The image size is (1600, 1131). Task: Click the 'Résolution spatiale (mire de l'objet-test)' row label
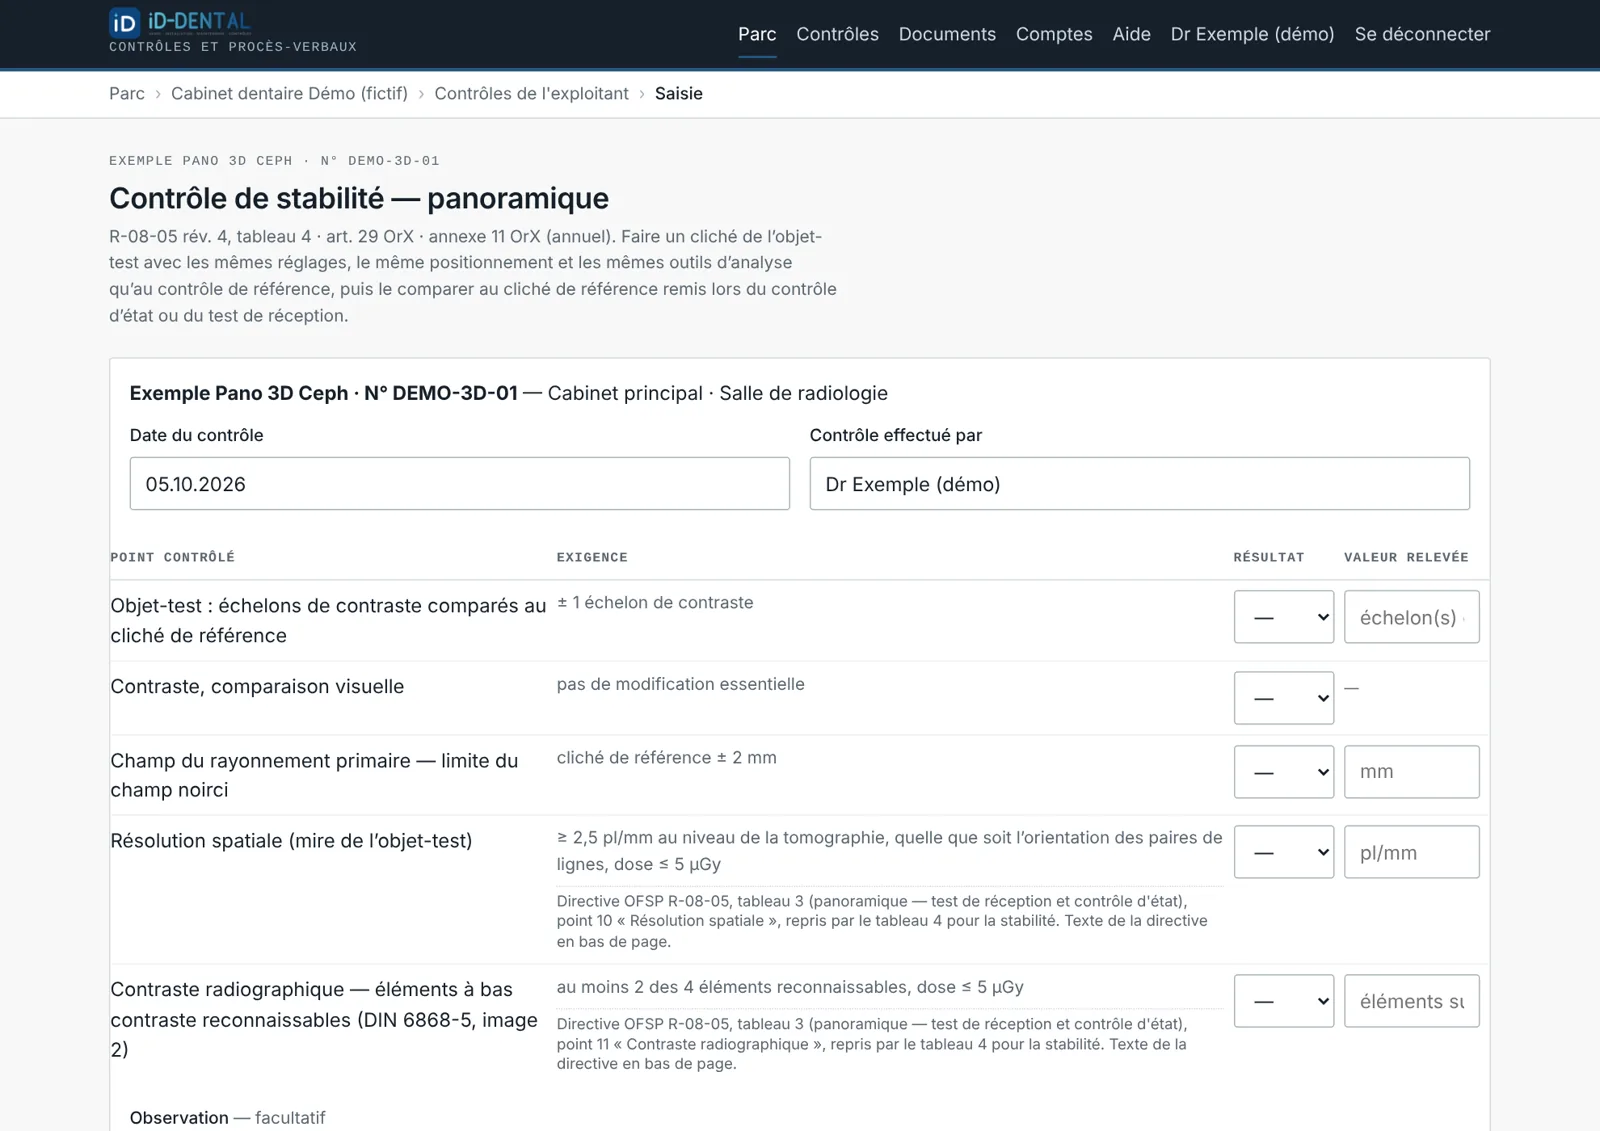291,841
